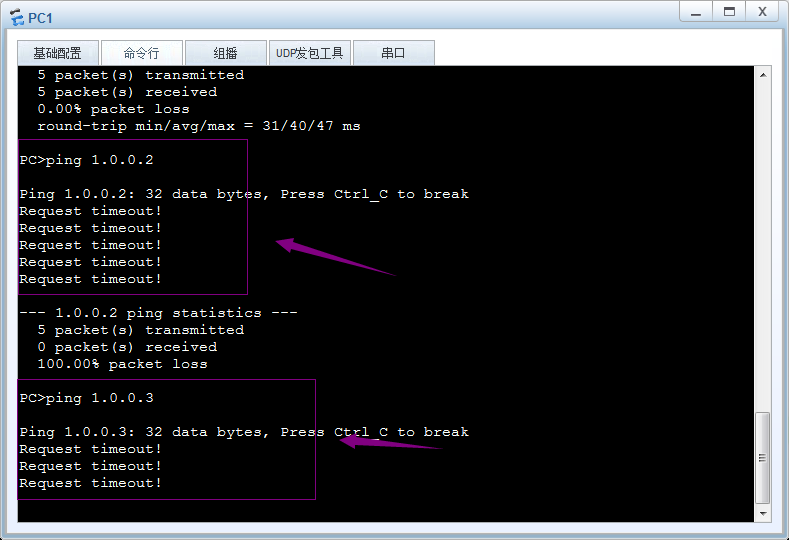This screenshot has height=540, width=789.
Task: Click the terminal vertical scrollbar thumb
Action: [x=762, y=458]
